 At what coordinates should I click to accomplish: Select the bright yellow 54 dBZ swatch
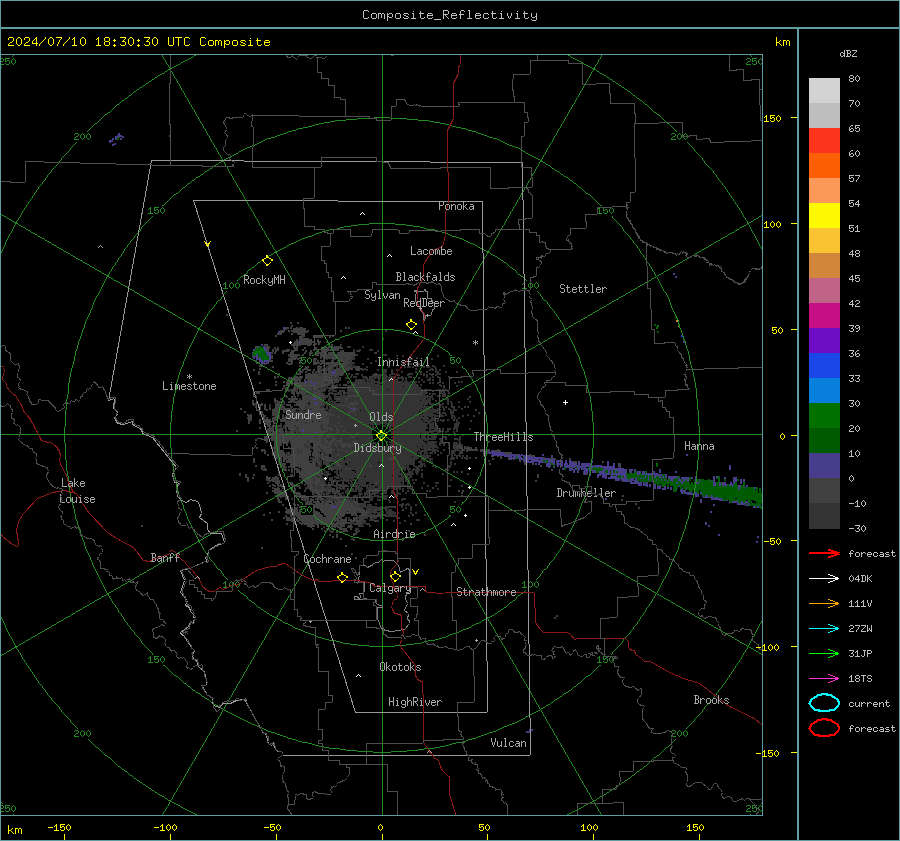(x=824, y=216)
